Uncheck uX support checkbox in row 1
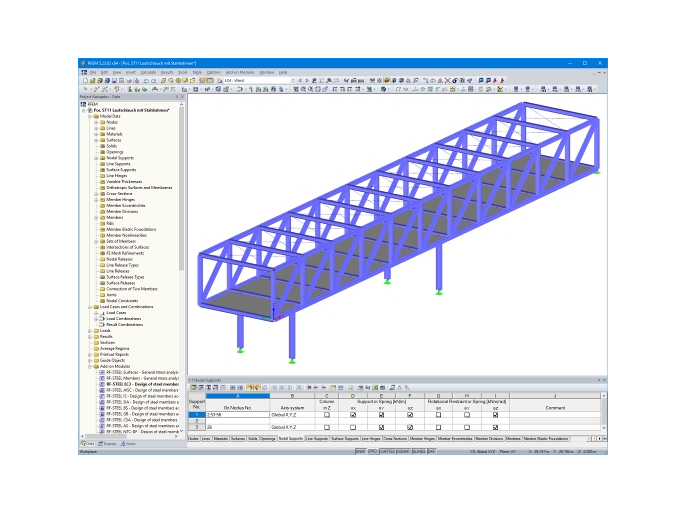 pos(353,415)
